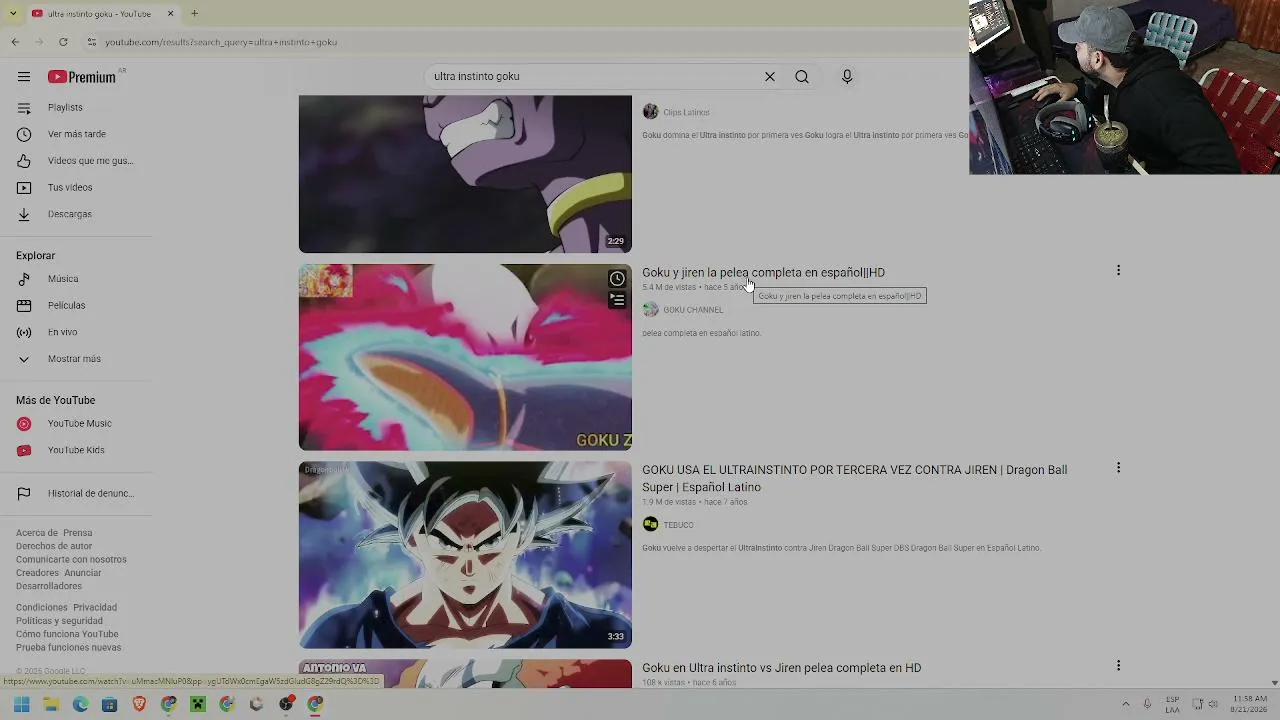The height and width of the screenshot is (720, 1280).
Task: Open the microphone indicator in system tray
Action: tap(1147, 704)
